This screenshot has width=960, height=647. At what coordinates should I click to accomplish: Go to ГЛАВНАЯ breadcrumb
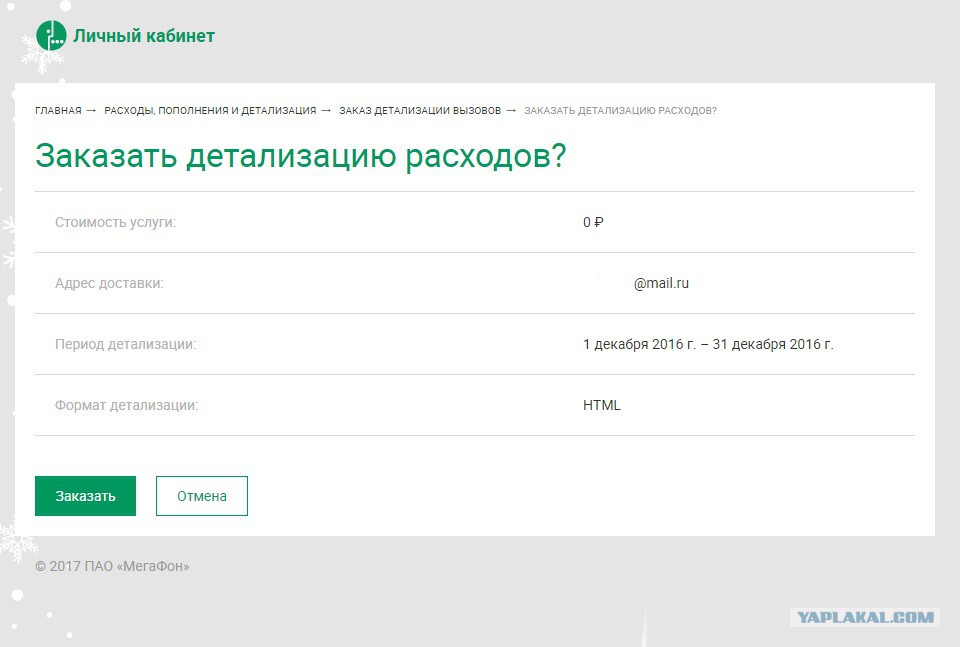pos(58,111)
